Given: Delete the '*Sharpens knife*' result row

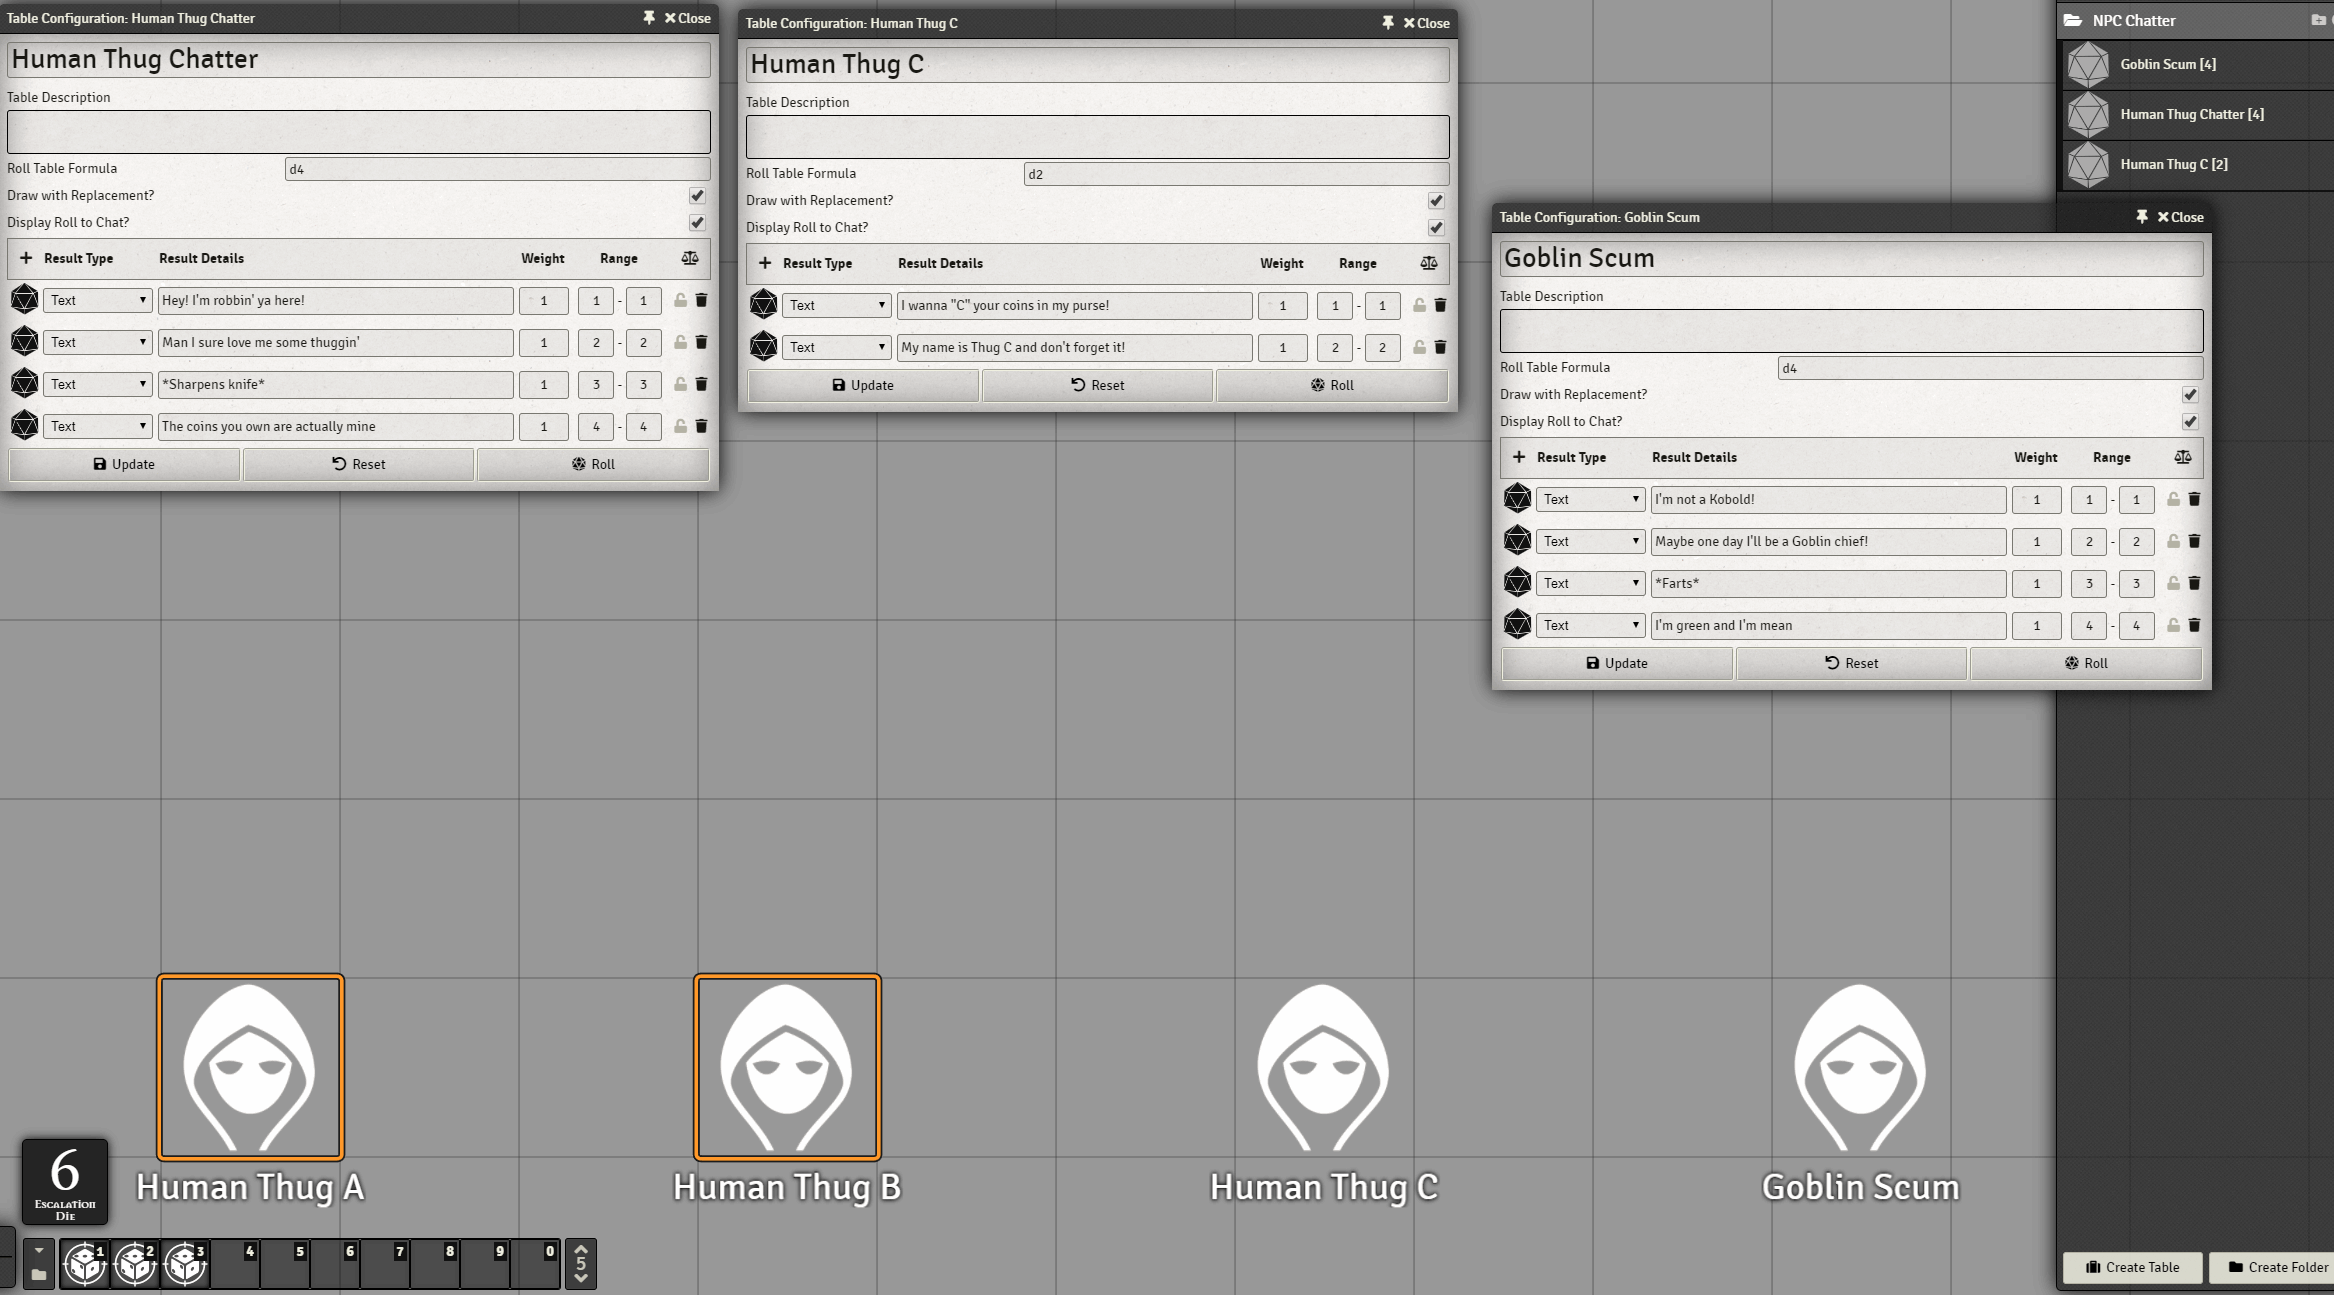Looking at the screenshot, I should click(701, 384).
